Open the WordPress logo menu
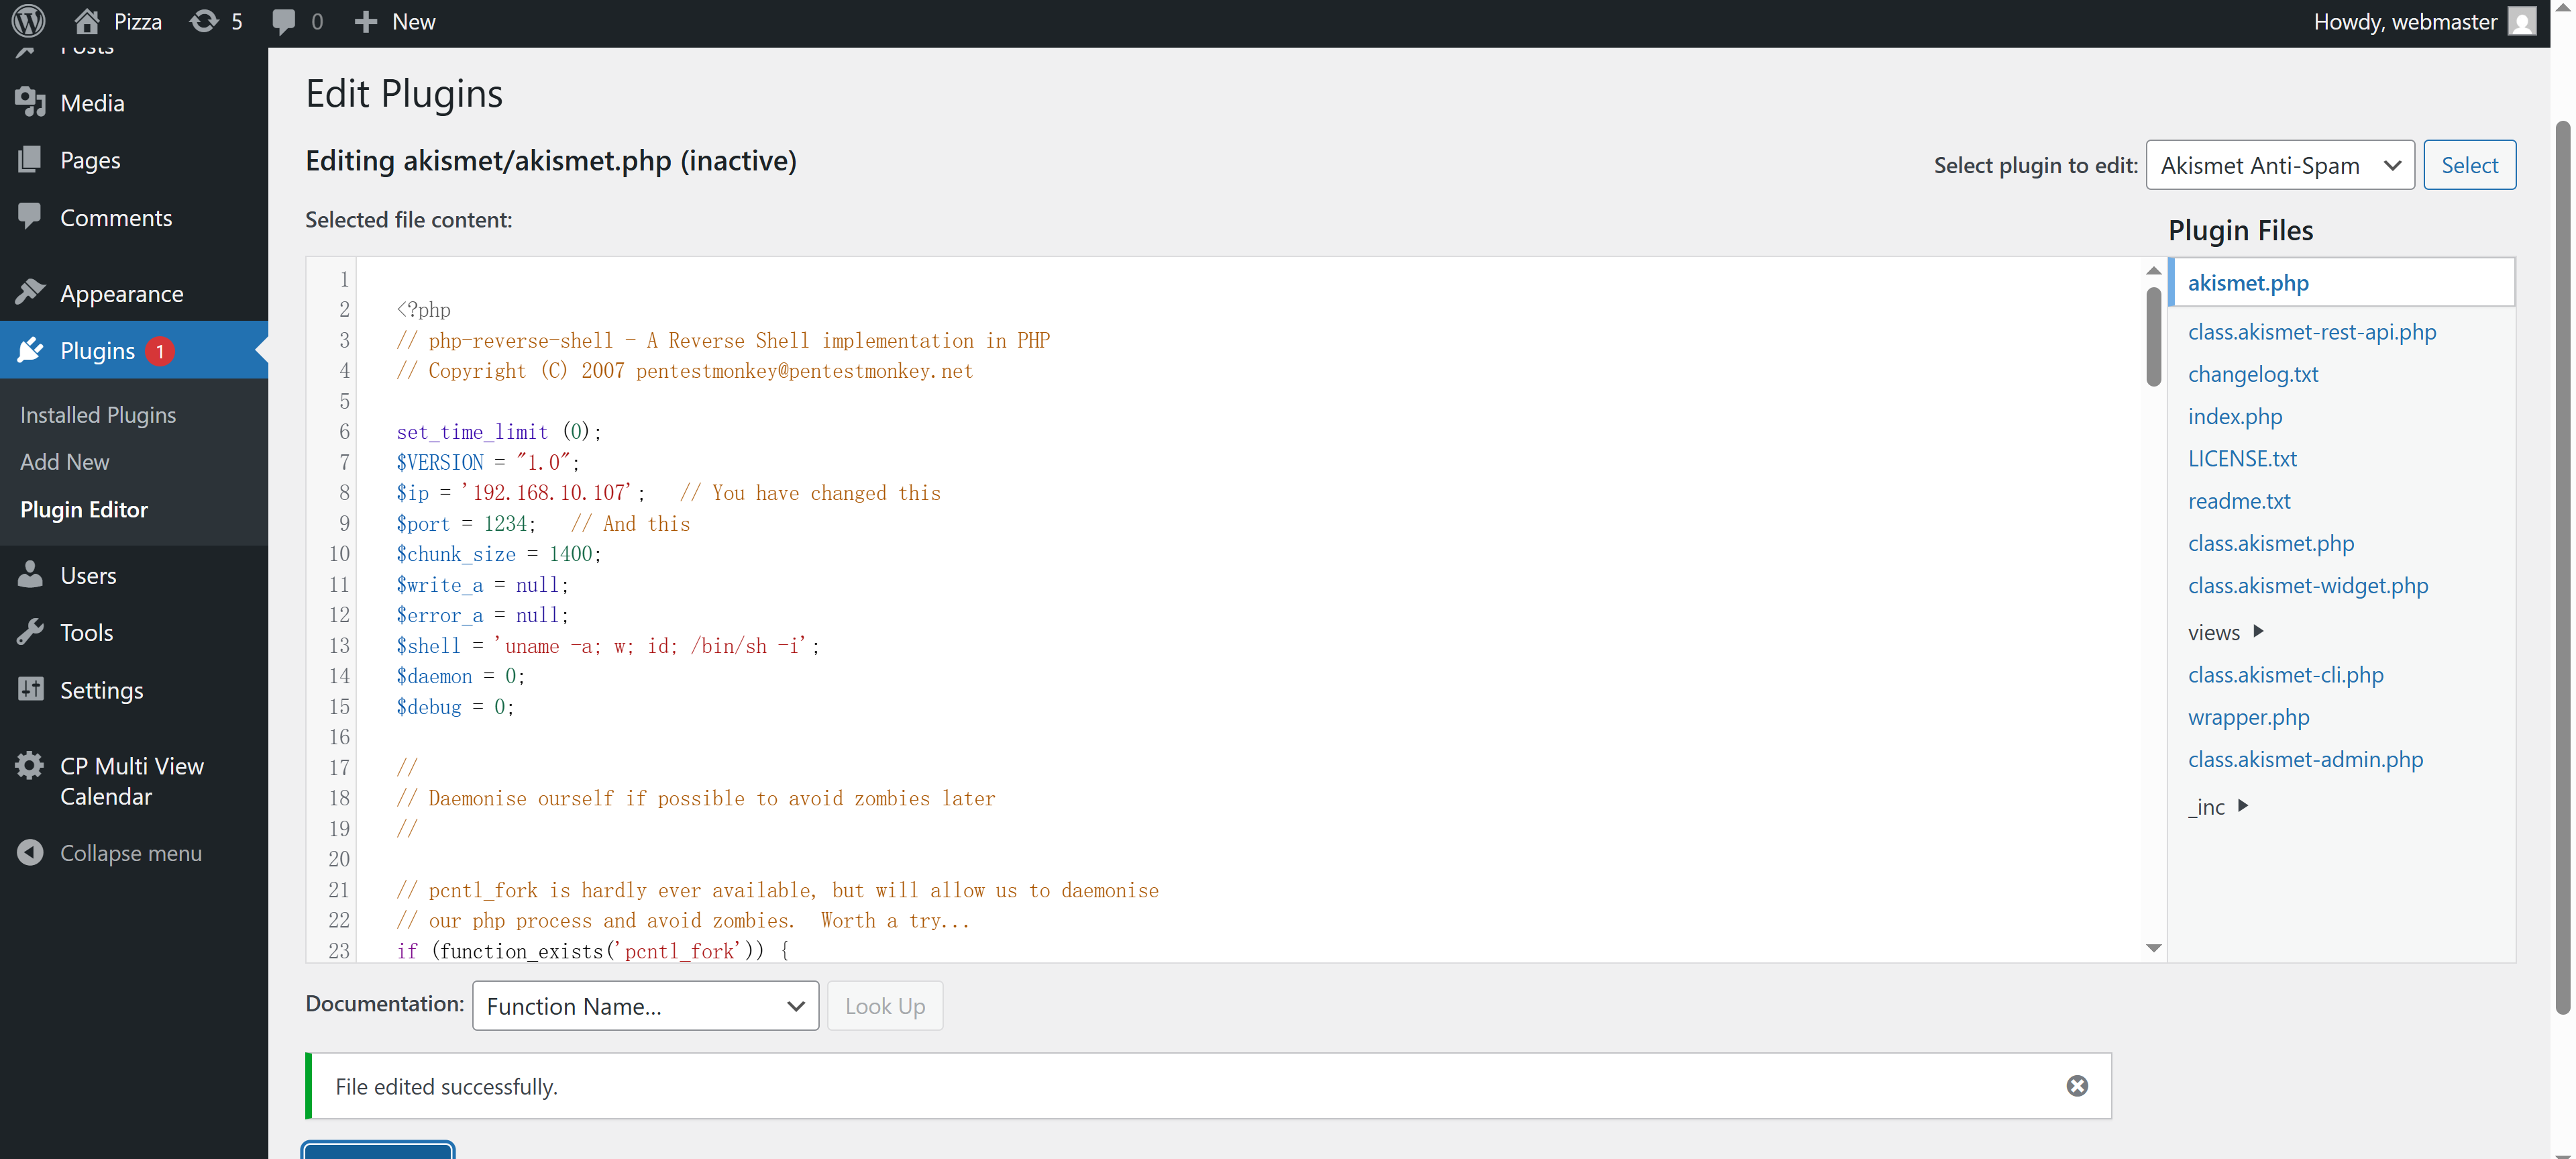Image resolution: width=2576 pixels, height=1159 pixels. [29, 21]
